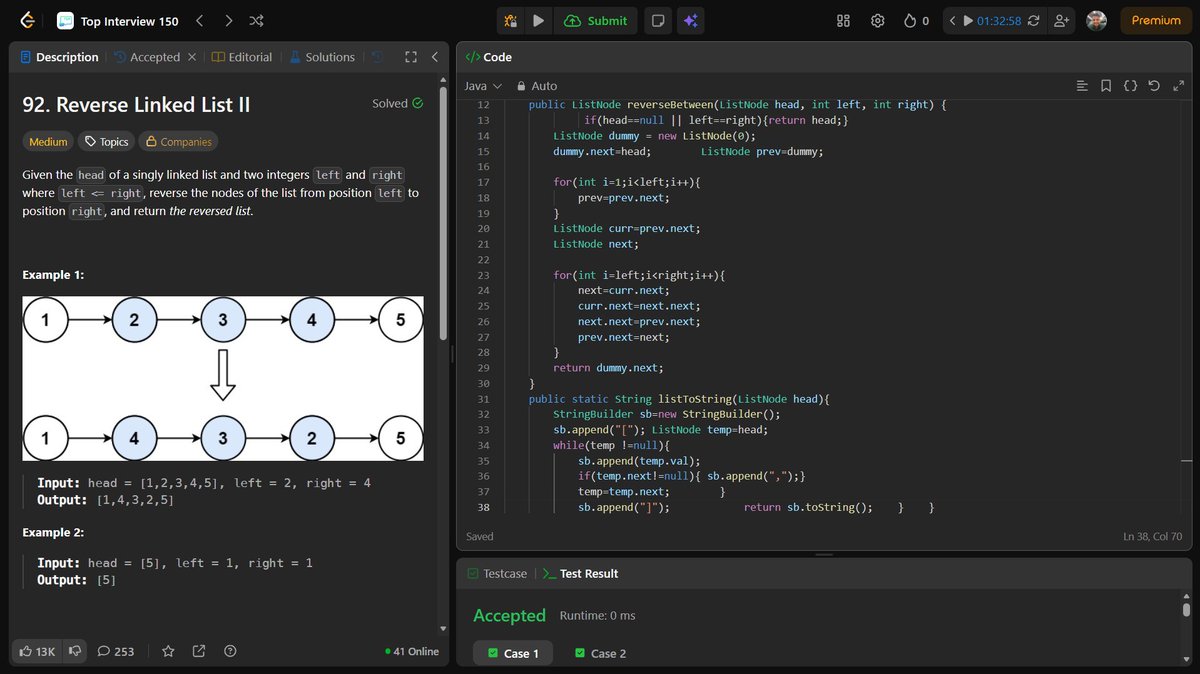
Task: Reset code to default with undo icon
Action: click(x=1154, y=86)
